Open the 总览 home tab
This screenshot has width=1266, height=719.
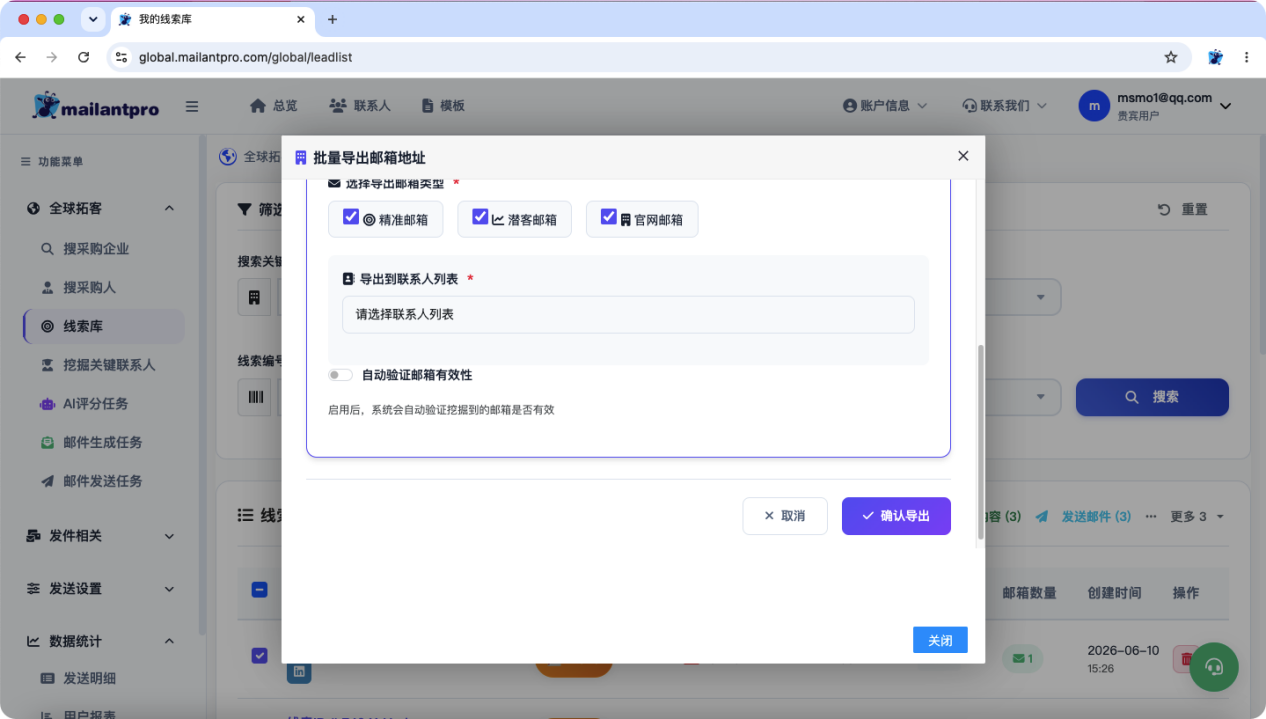(273, 105)
